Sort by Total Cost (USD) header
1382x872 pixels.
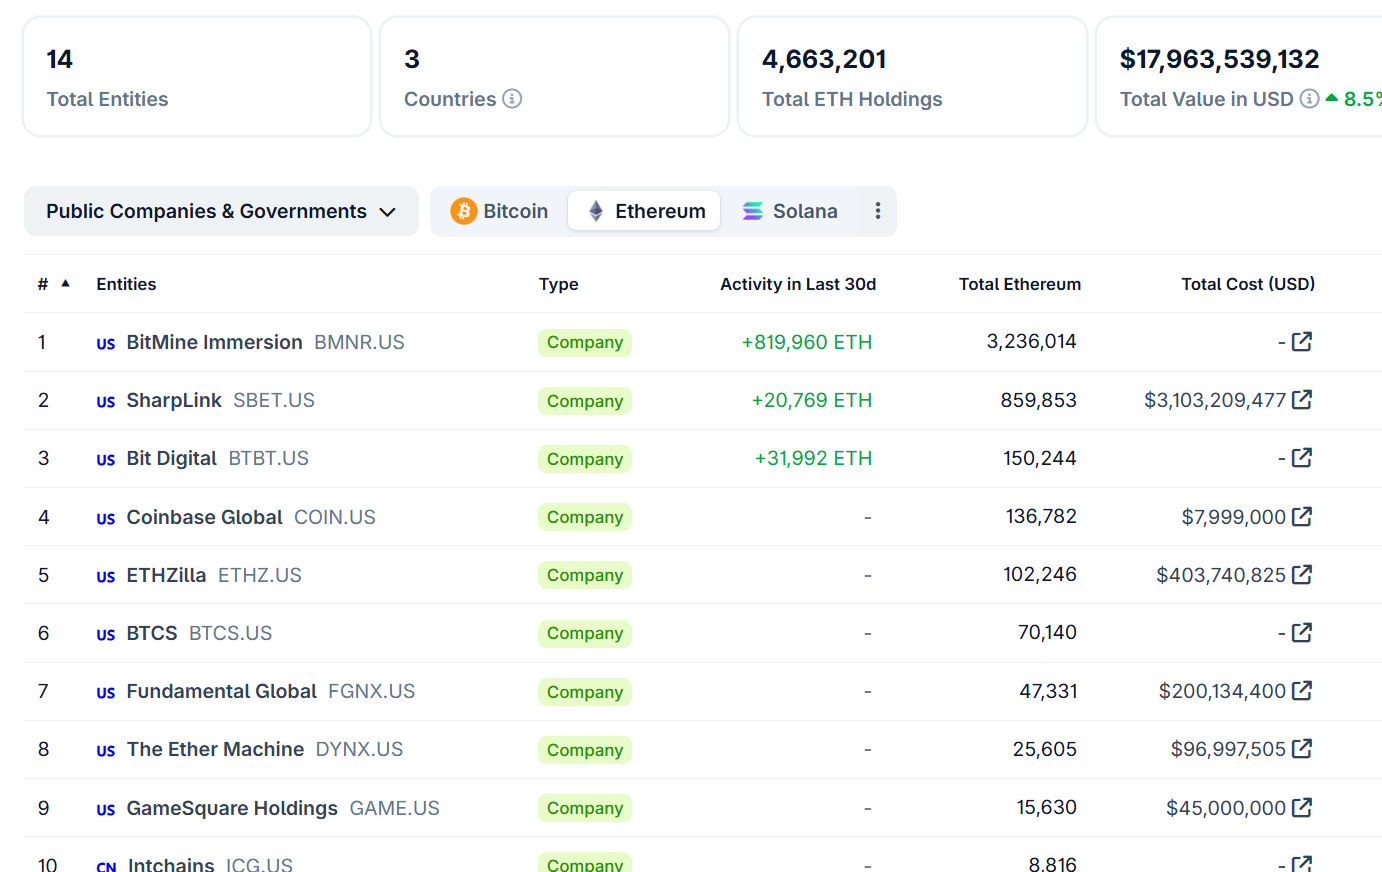[x=1247, y=284]
